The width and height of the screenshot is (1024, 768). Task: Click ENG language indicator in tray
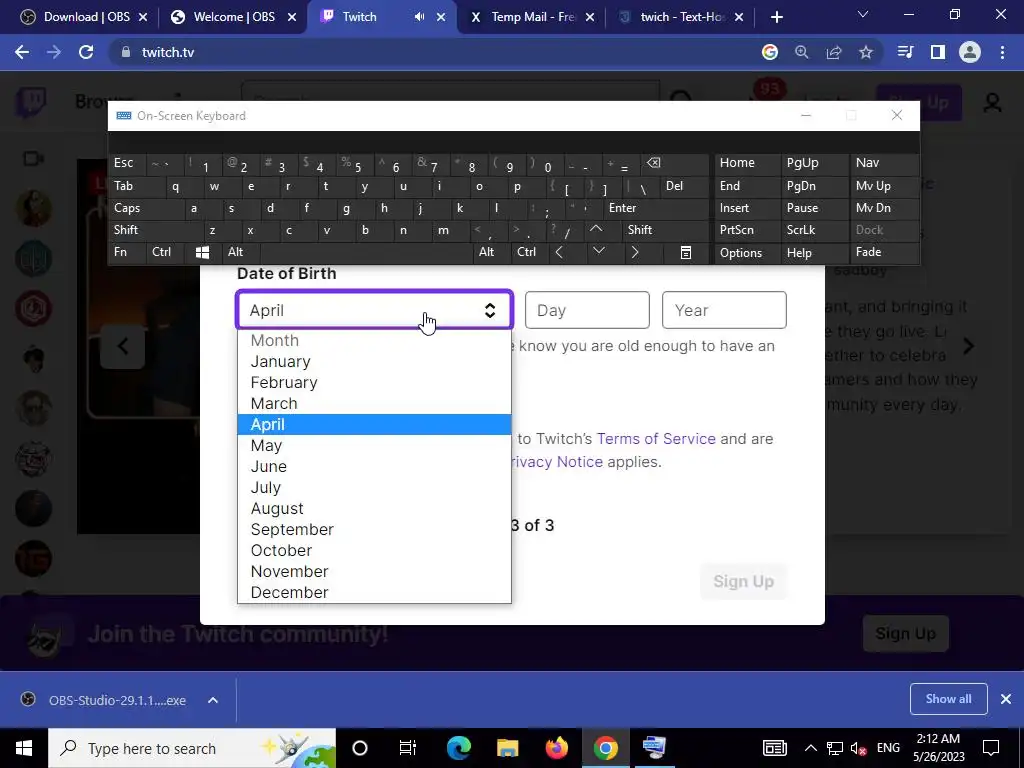(x=888, y=748)
